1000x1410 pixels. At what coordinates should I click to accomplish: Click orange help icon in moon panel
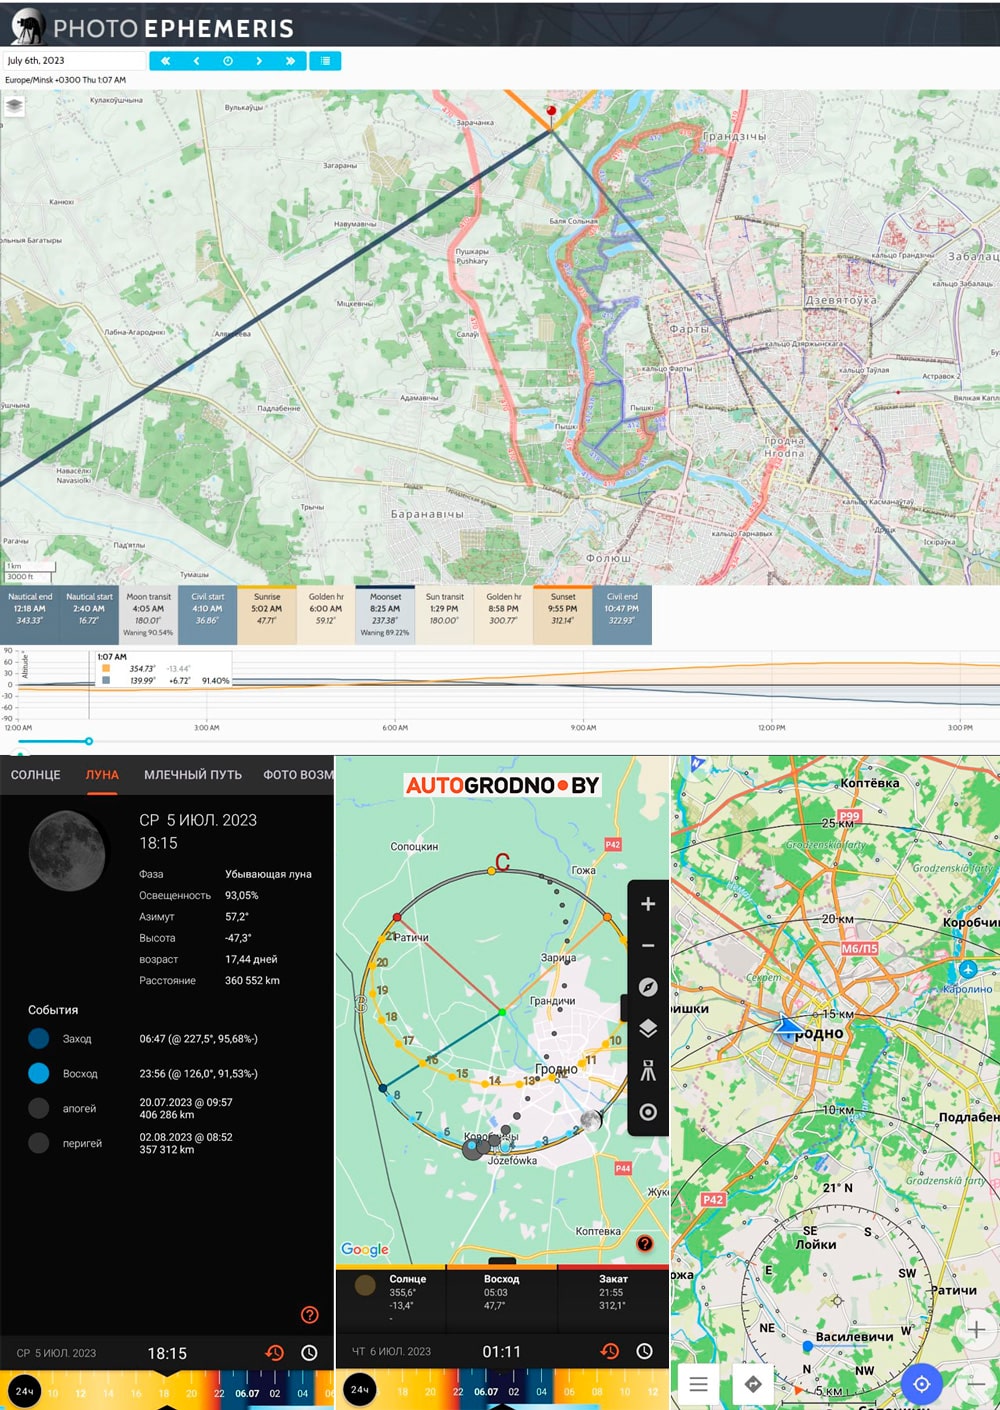click(x=310, y=1315)
